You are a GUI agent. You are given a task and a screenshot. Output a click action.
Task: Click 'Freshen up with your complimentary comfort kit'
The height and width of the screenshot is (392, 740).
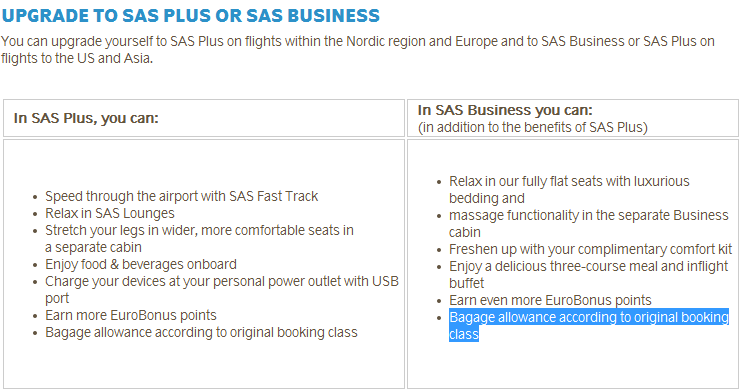coord(590,249)
